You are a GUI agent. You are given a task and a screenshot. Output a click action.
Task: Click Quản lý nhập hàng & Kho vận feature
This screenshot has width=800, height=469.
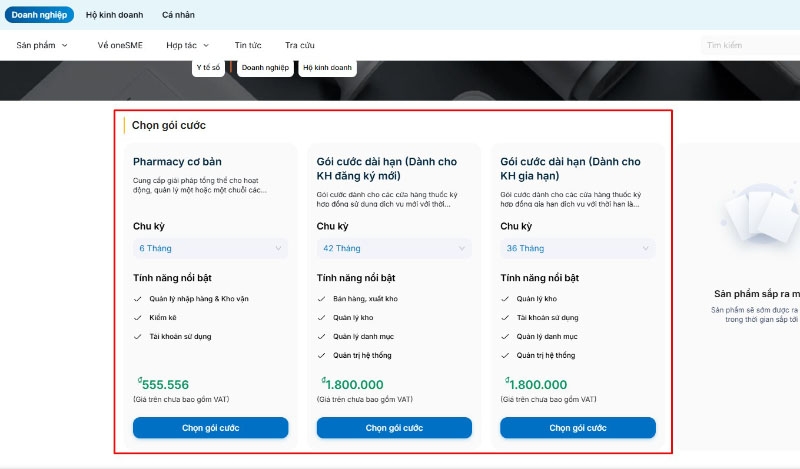point(198,299)
